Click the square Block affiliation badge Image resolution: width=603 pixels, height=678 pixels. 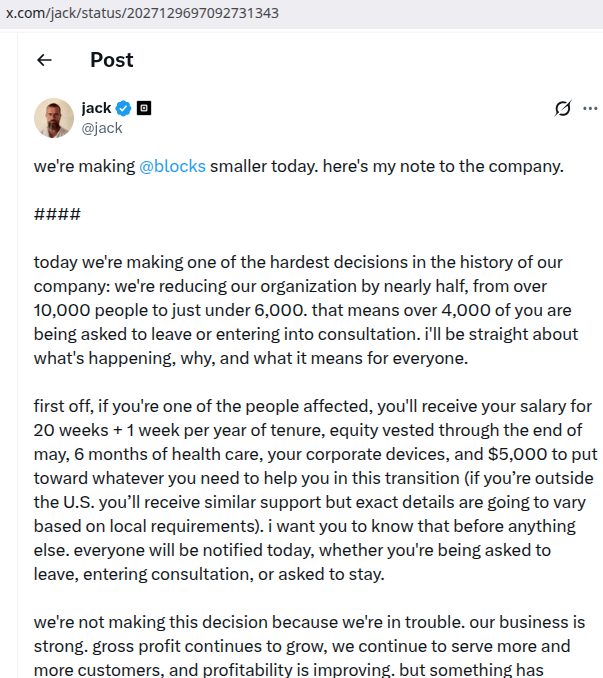tap(144, 108)
